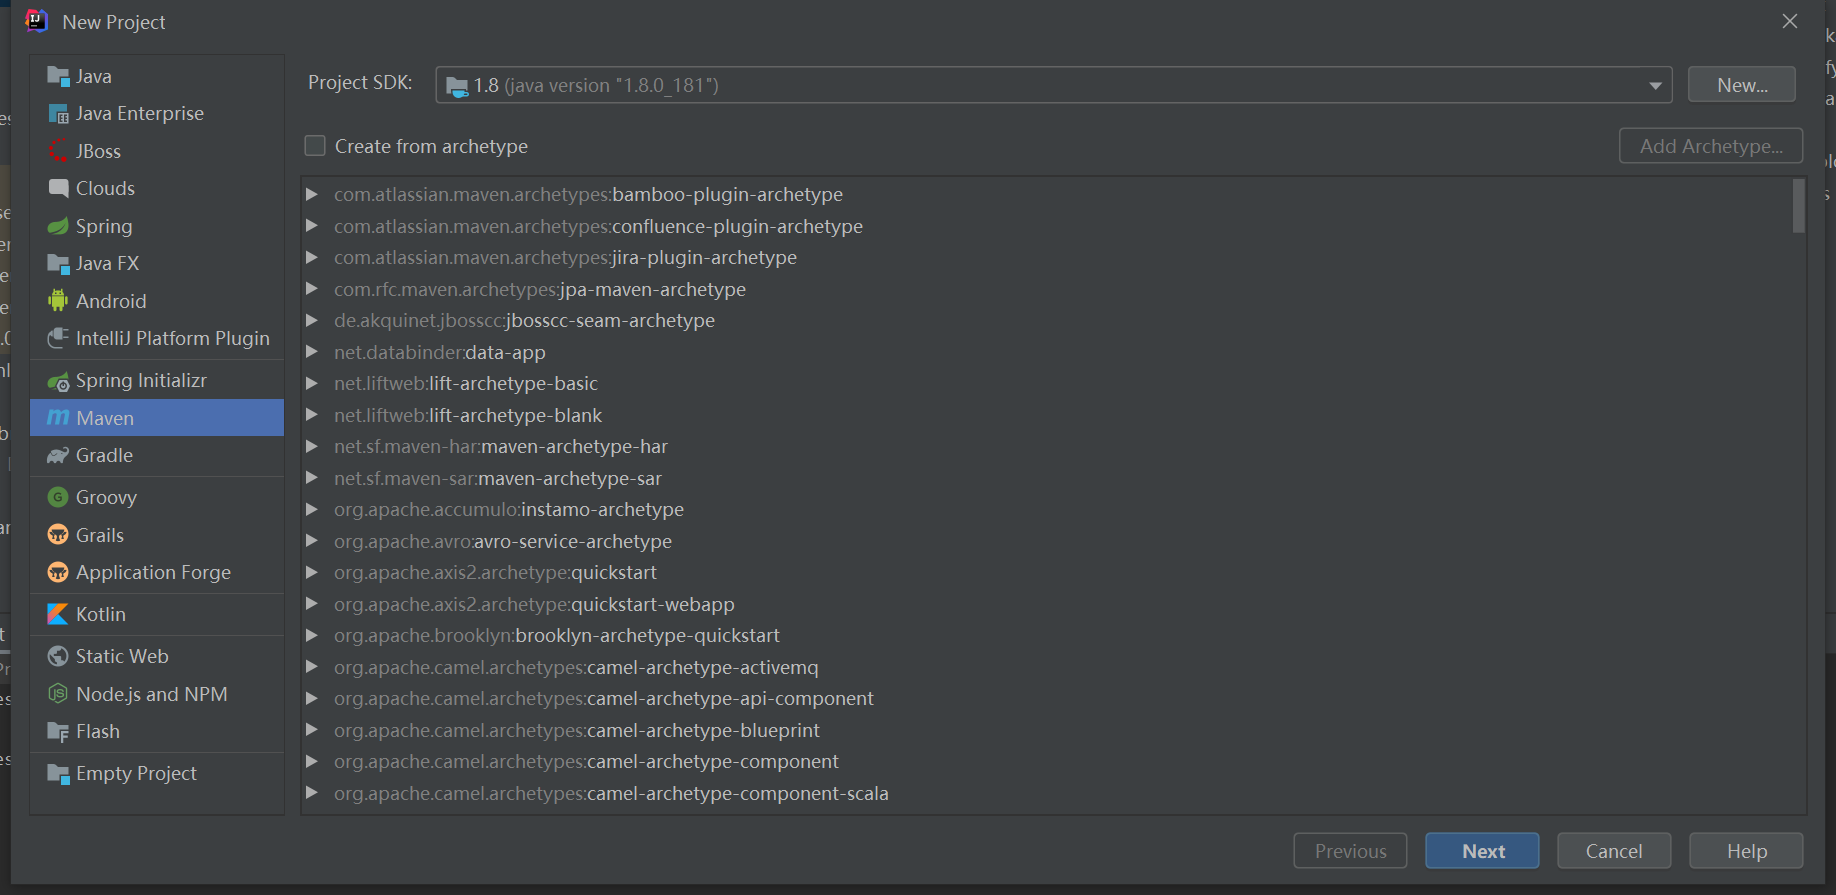This screenshot has width=1836, height=895.
Task: Select Android project type
Action: 157,301
